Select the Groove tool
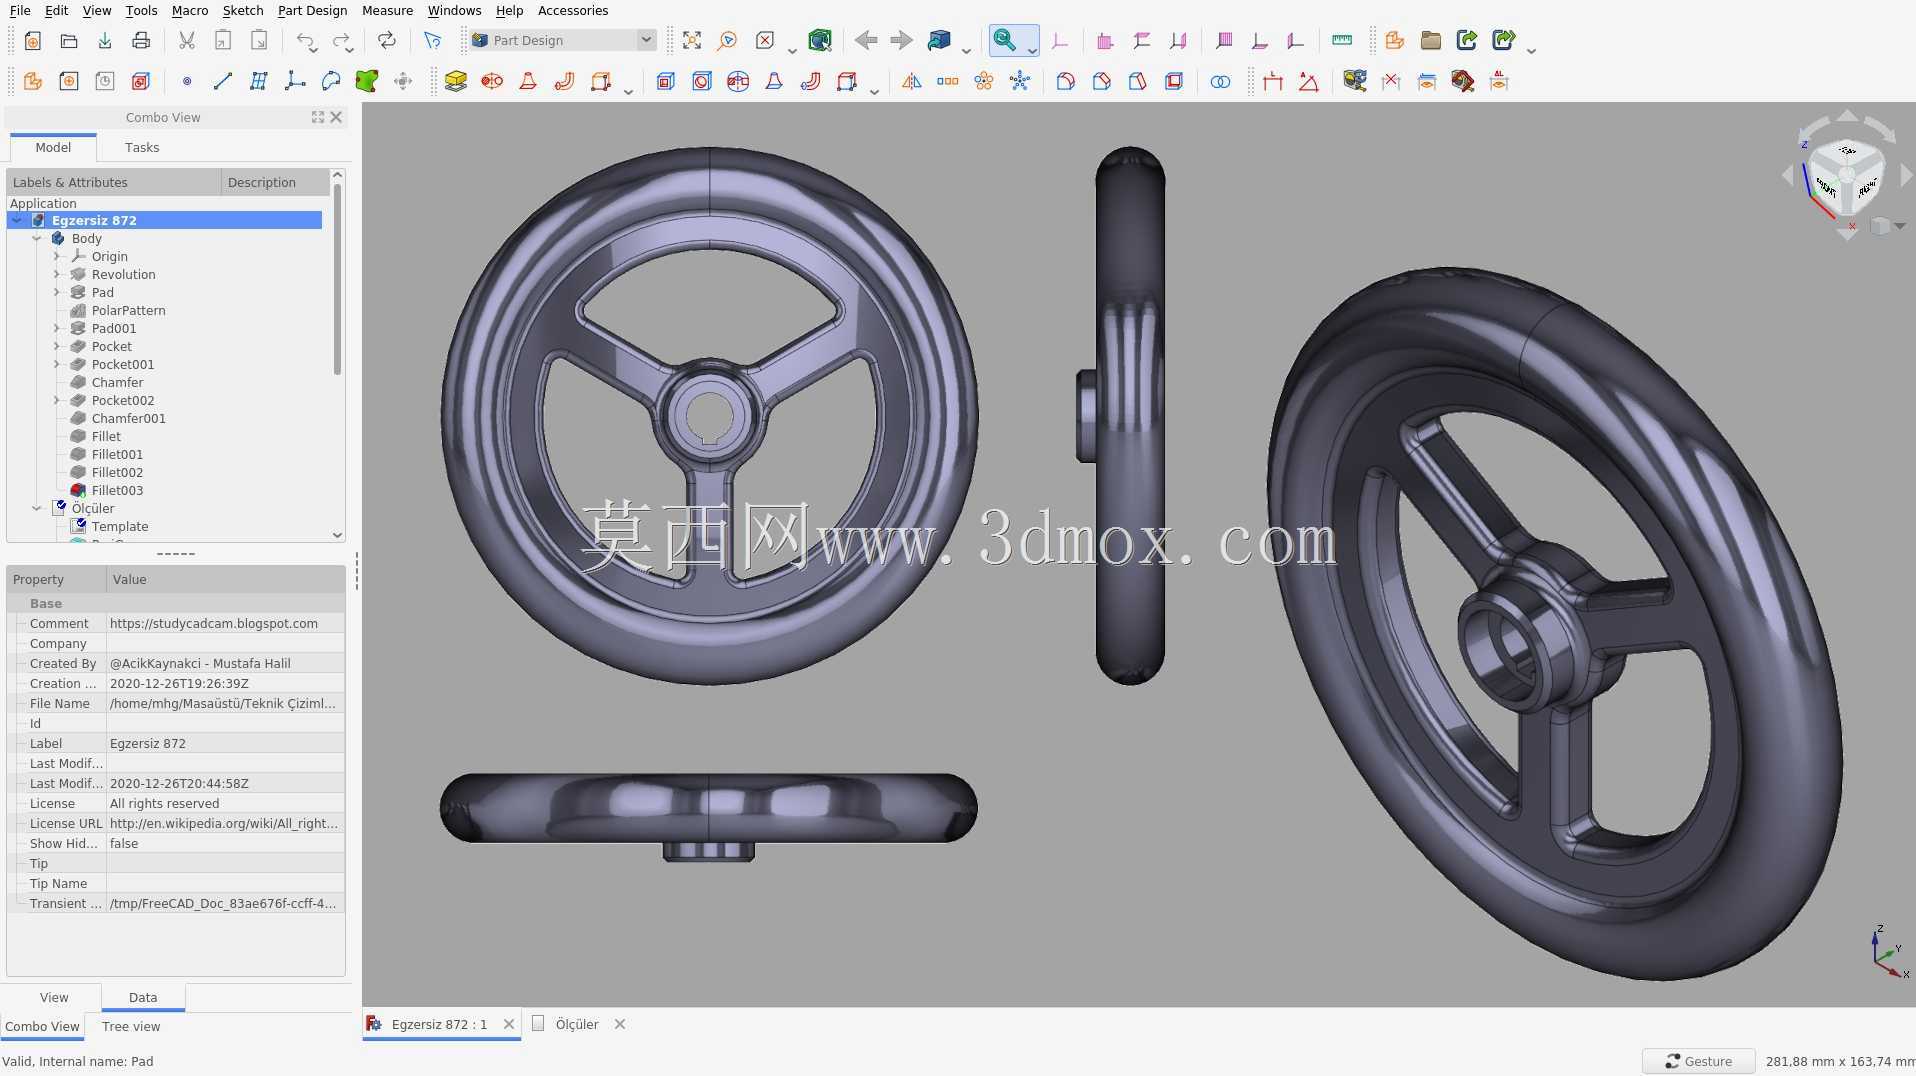 [737, 81]
